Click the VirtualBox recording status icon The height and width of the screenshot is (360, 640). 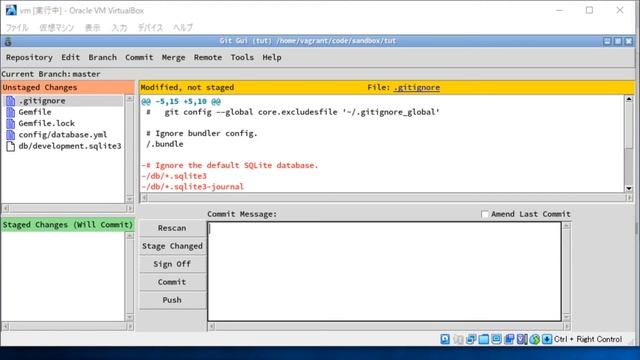tap(509, 339)
